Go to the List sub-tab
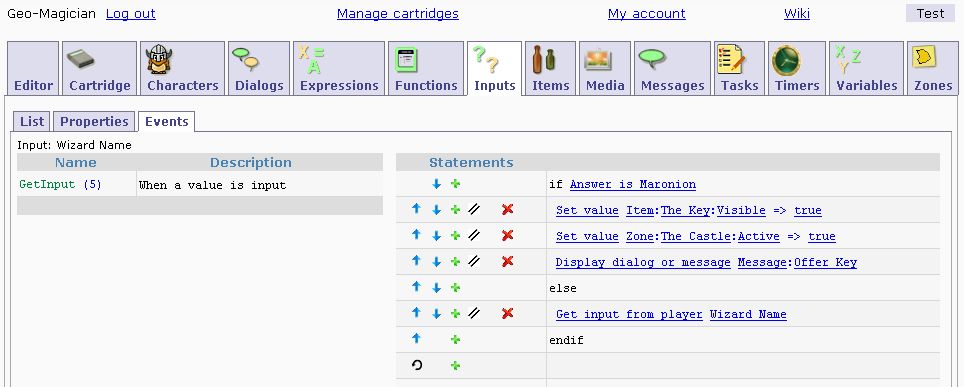964x387 pixels. point(32,121)
